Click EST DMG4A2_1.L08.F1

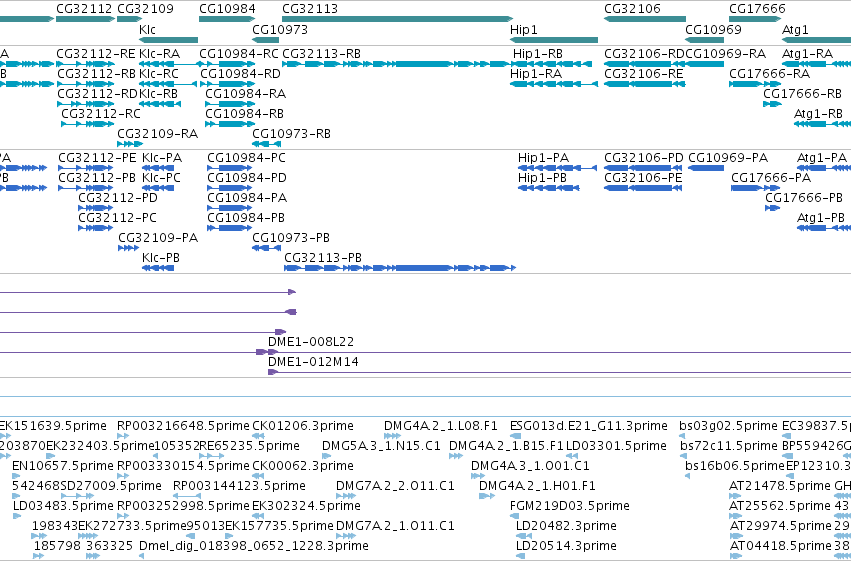(x=441, y=426)
